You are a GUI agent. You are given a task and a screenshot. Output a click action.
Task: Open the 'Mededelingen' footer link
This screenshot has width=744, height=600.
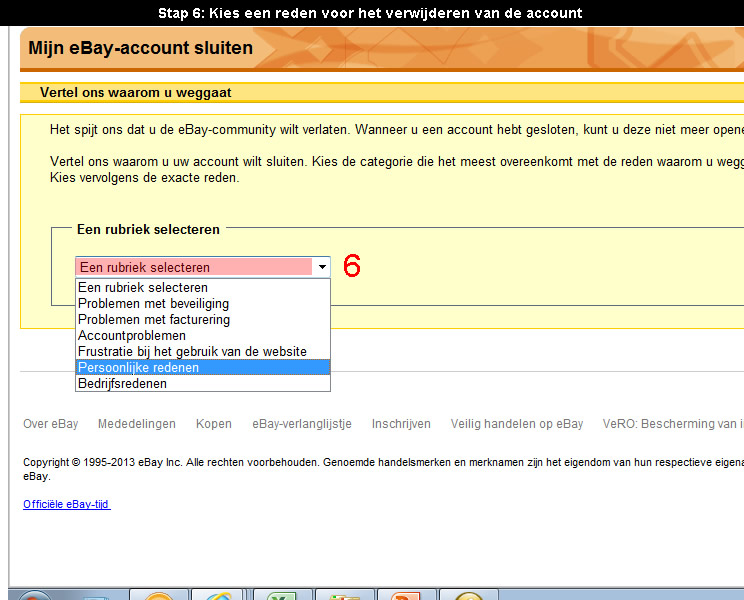click(x=137, y=424)
